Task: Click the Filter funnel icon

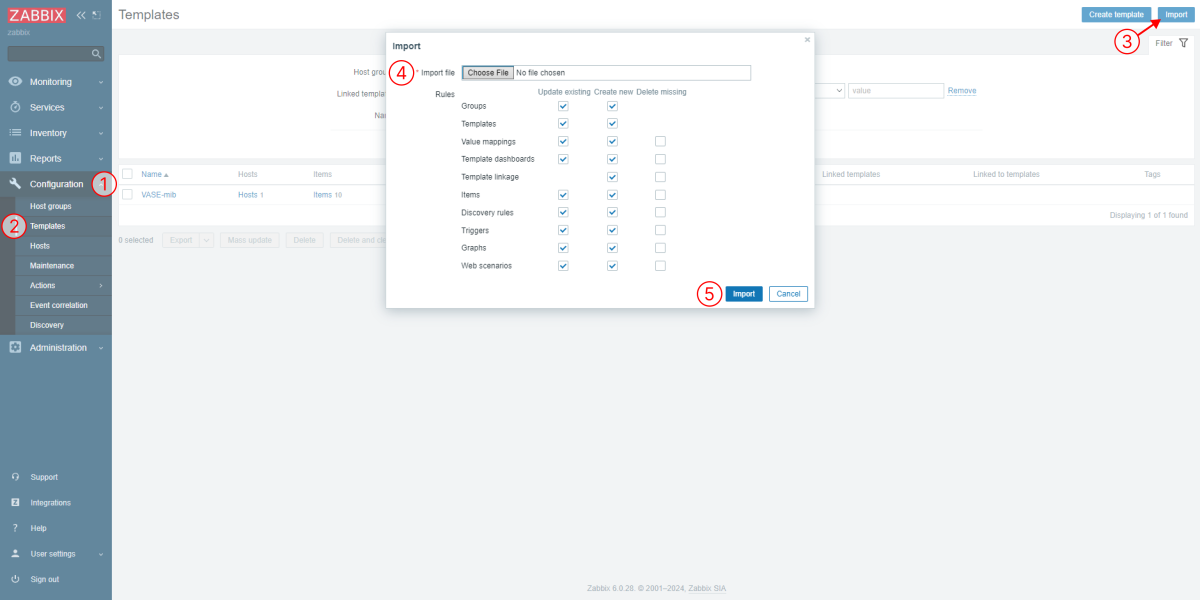Action: [x=1184, y=43]
